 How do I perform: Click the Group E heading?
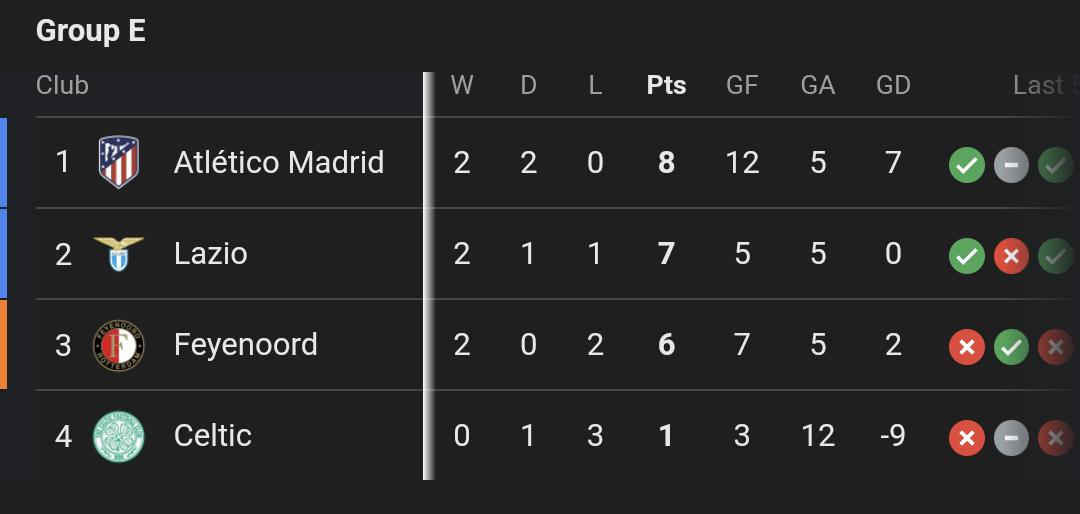click(90, 32)
